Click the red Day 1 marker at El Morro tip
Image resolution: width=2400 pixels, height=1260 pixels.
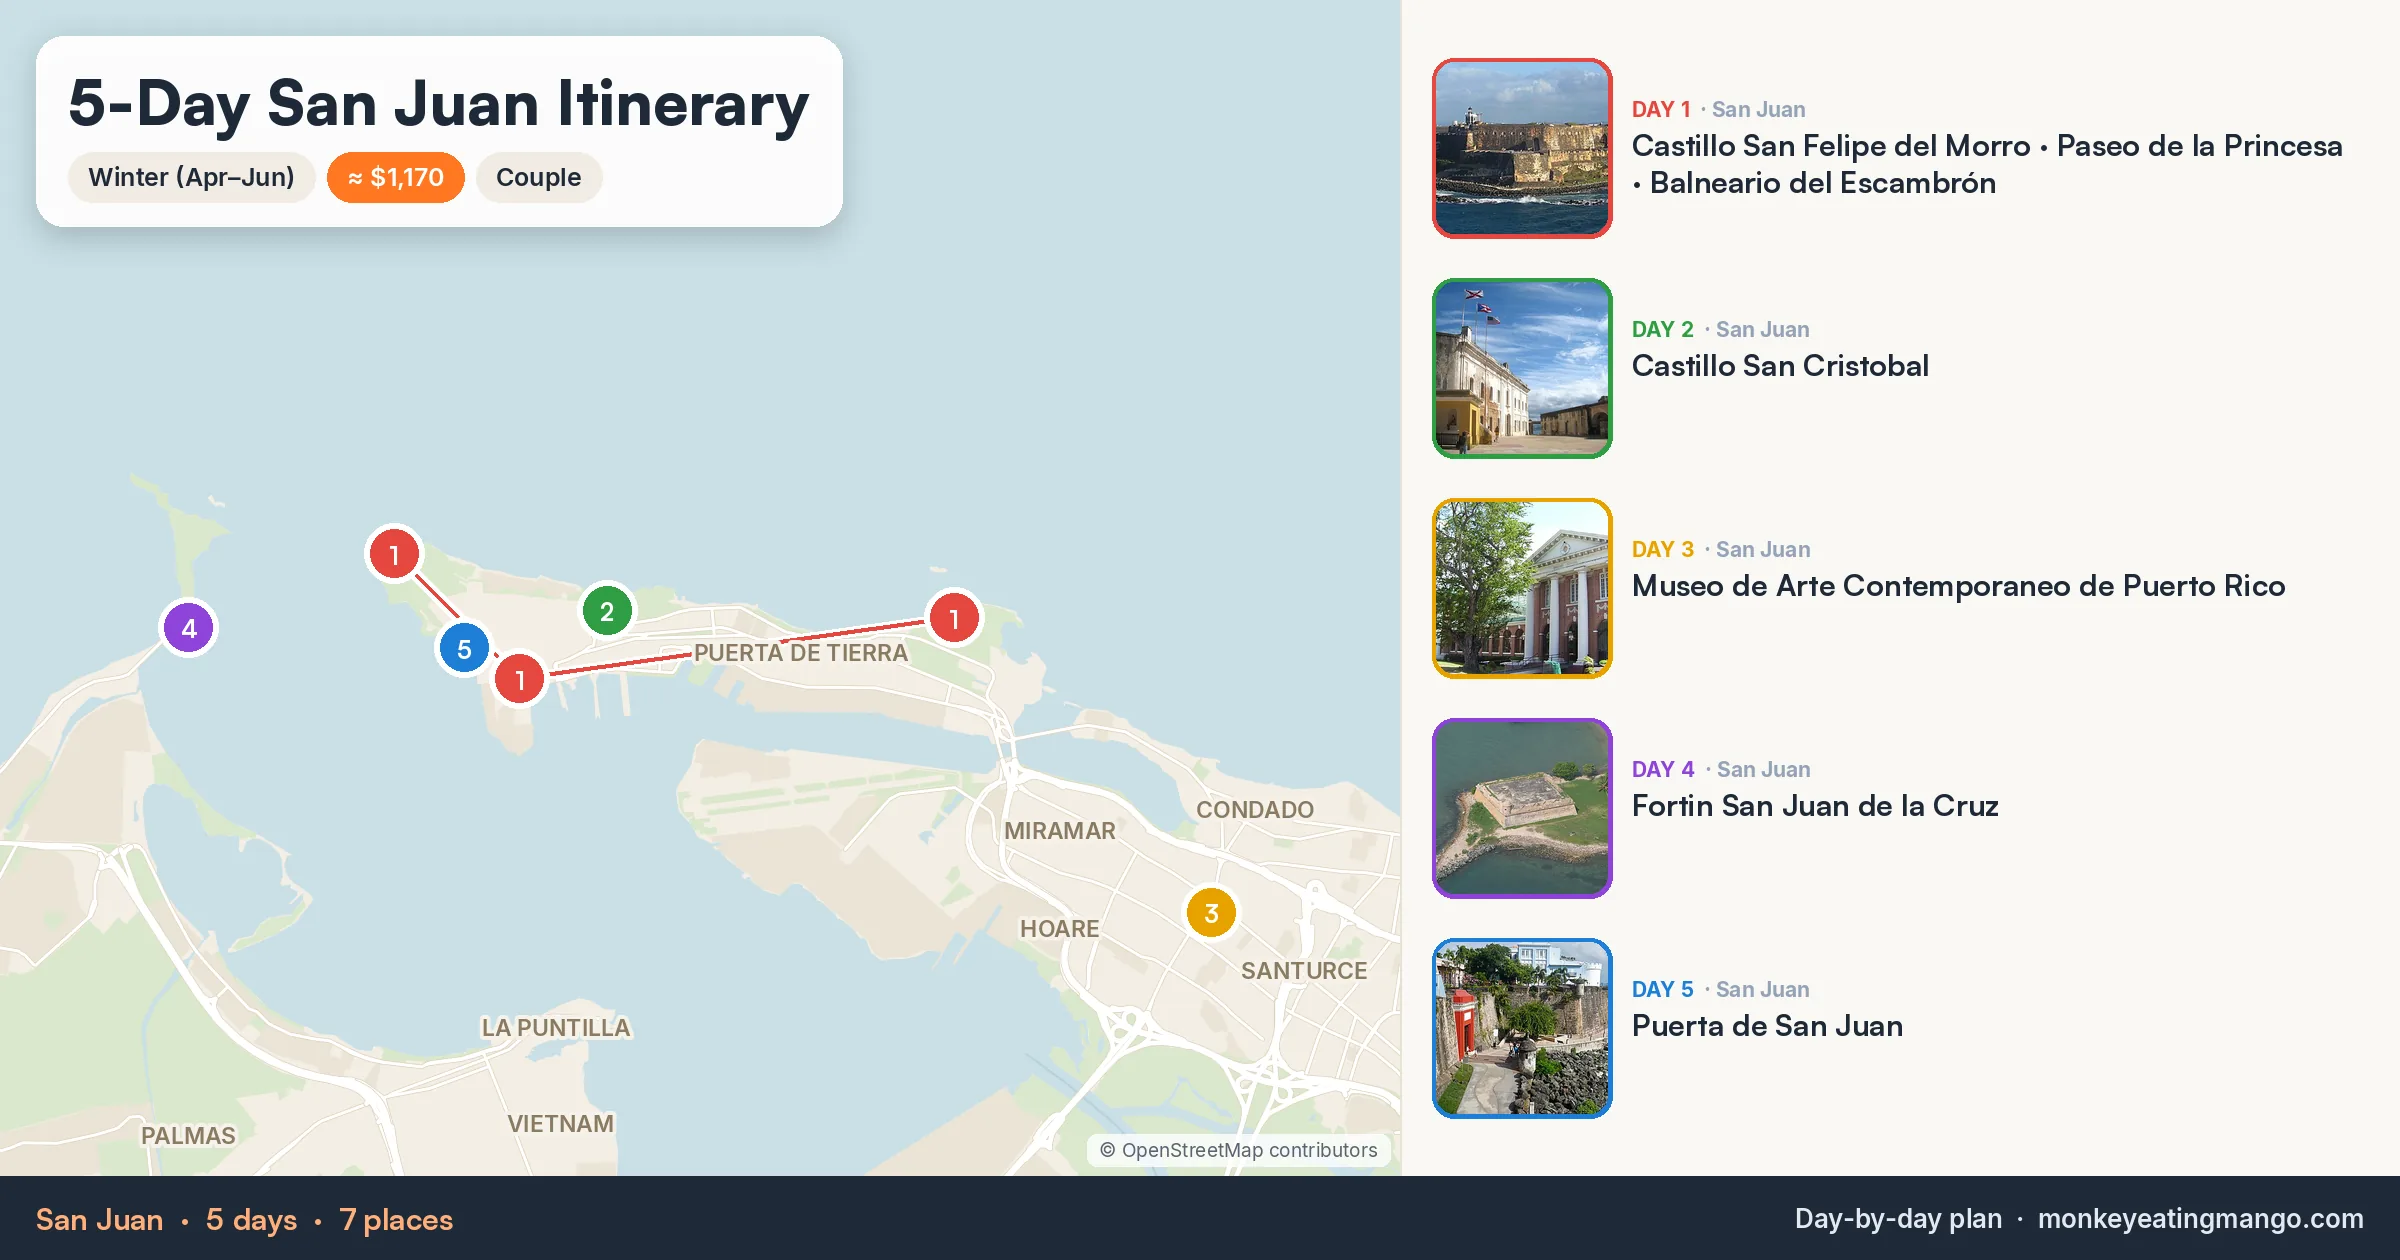coord(394,553)
